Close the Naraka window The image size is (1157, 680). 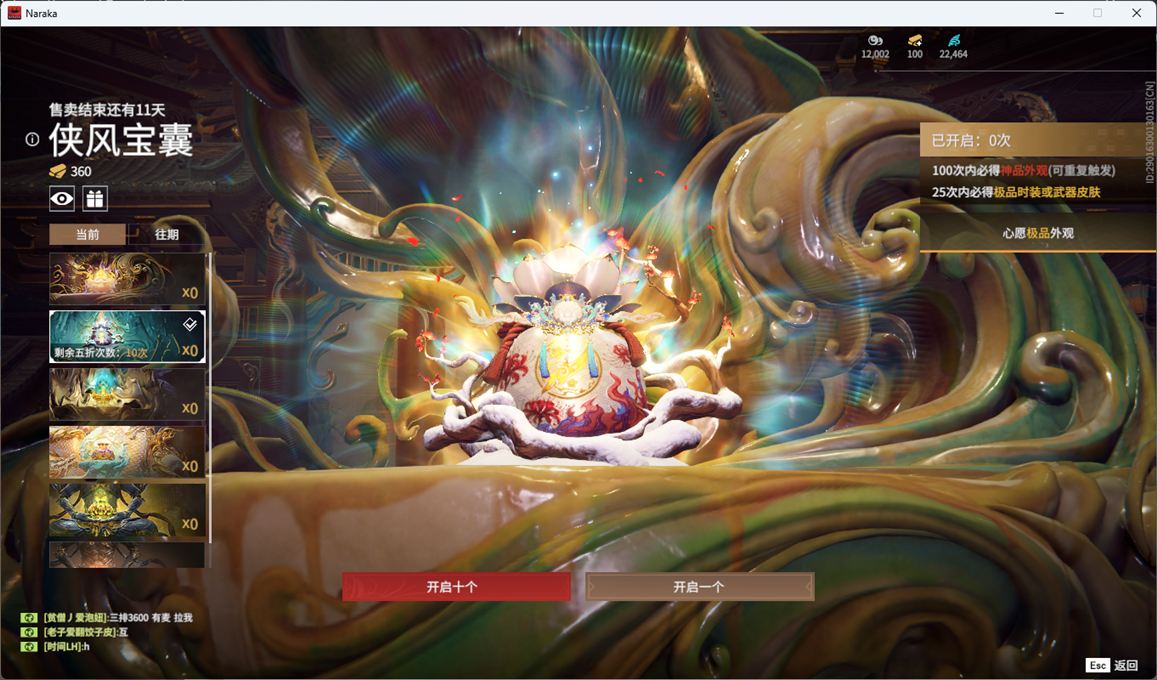pos(1136,13)
